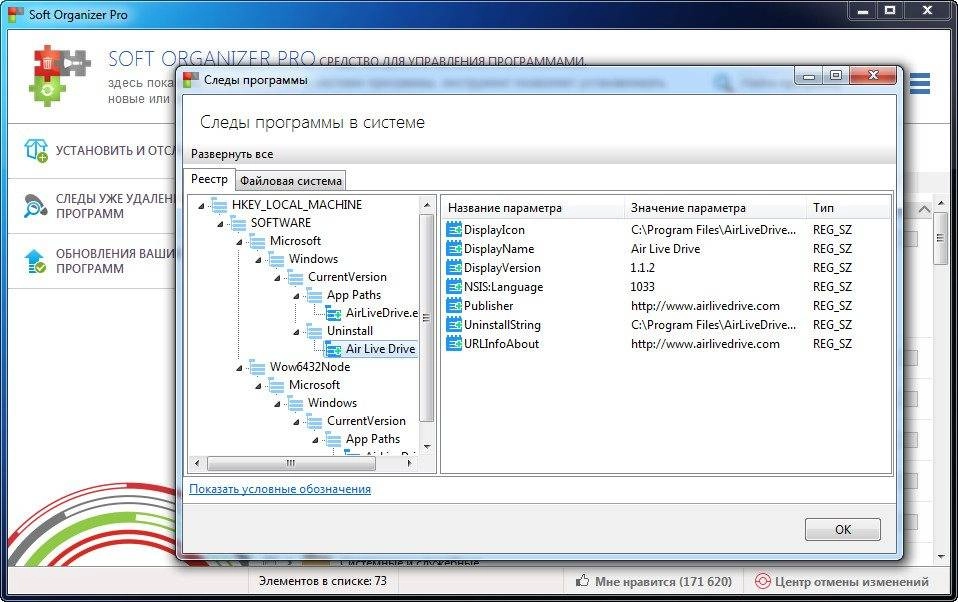
Task: Click the NSIS:Language registry value icon
Action: [454, 287]
